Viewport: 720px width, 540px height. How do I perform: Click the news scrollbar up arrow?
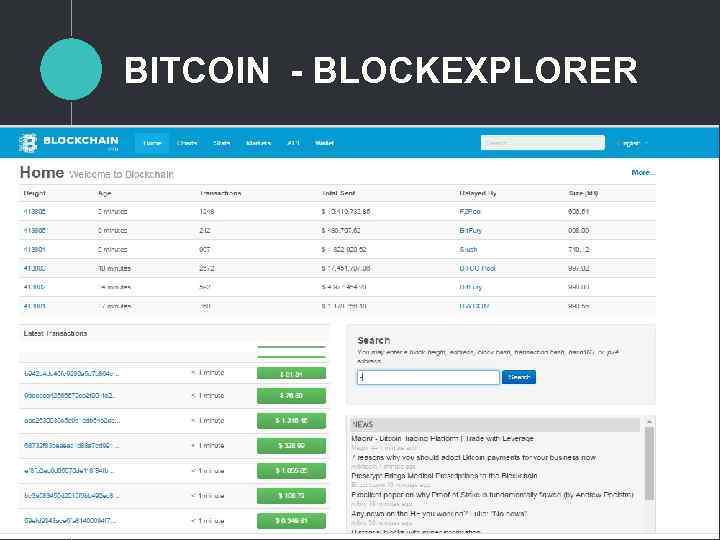coord(649,422)
